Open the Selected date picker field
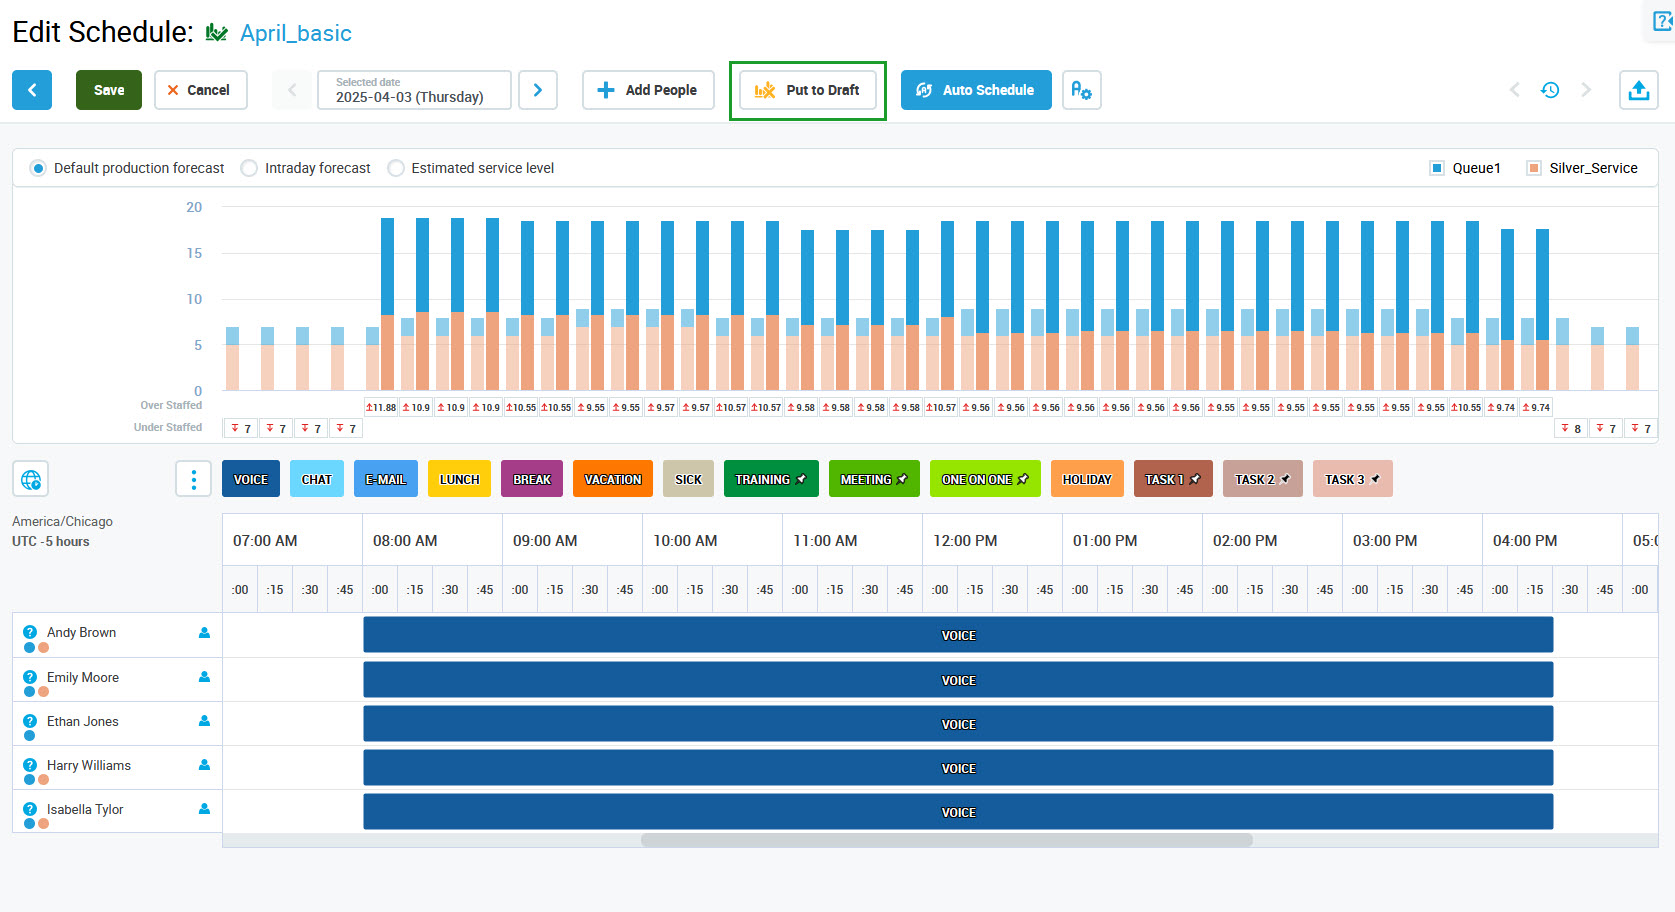 point(414,90)
